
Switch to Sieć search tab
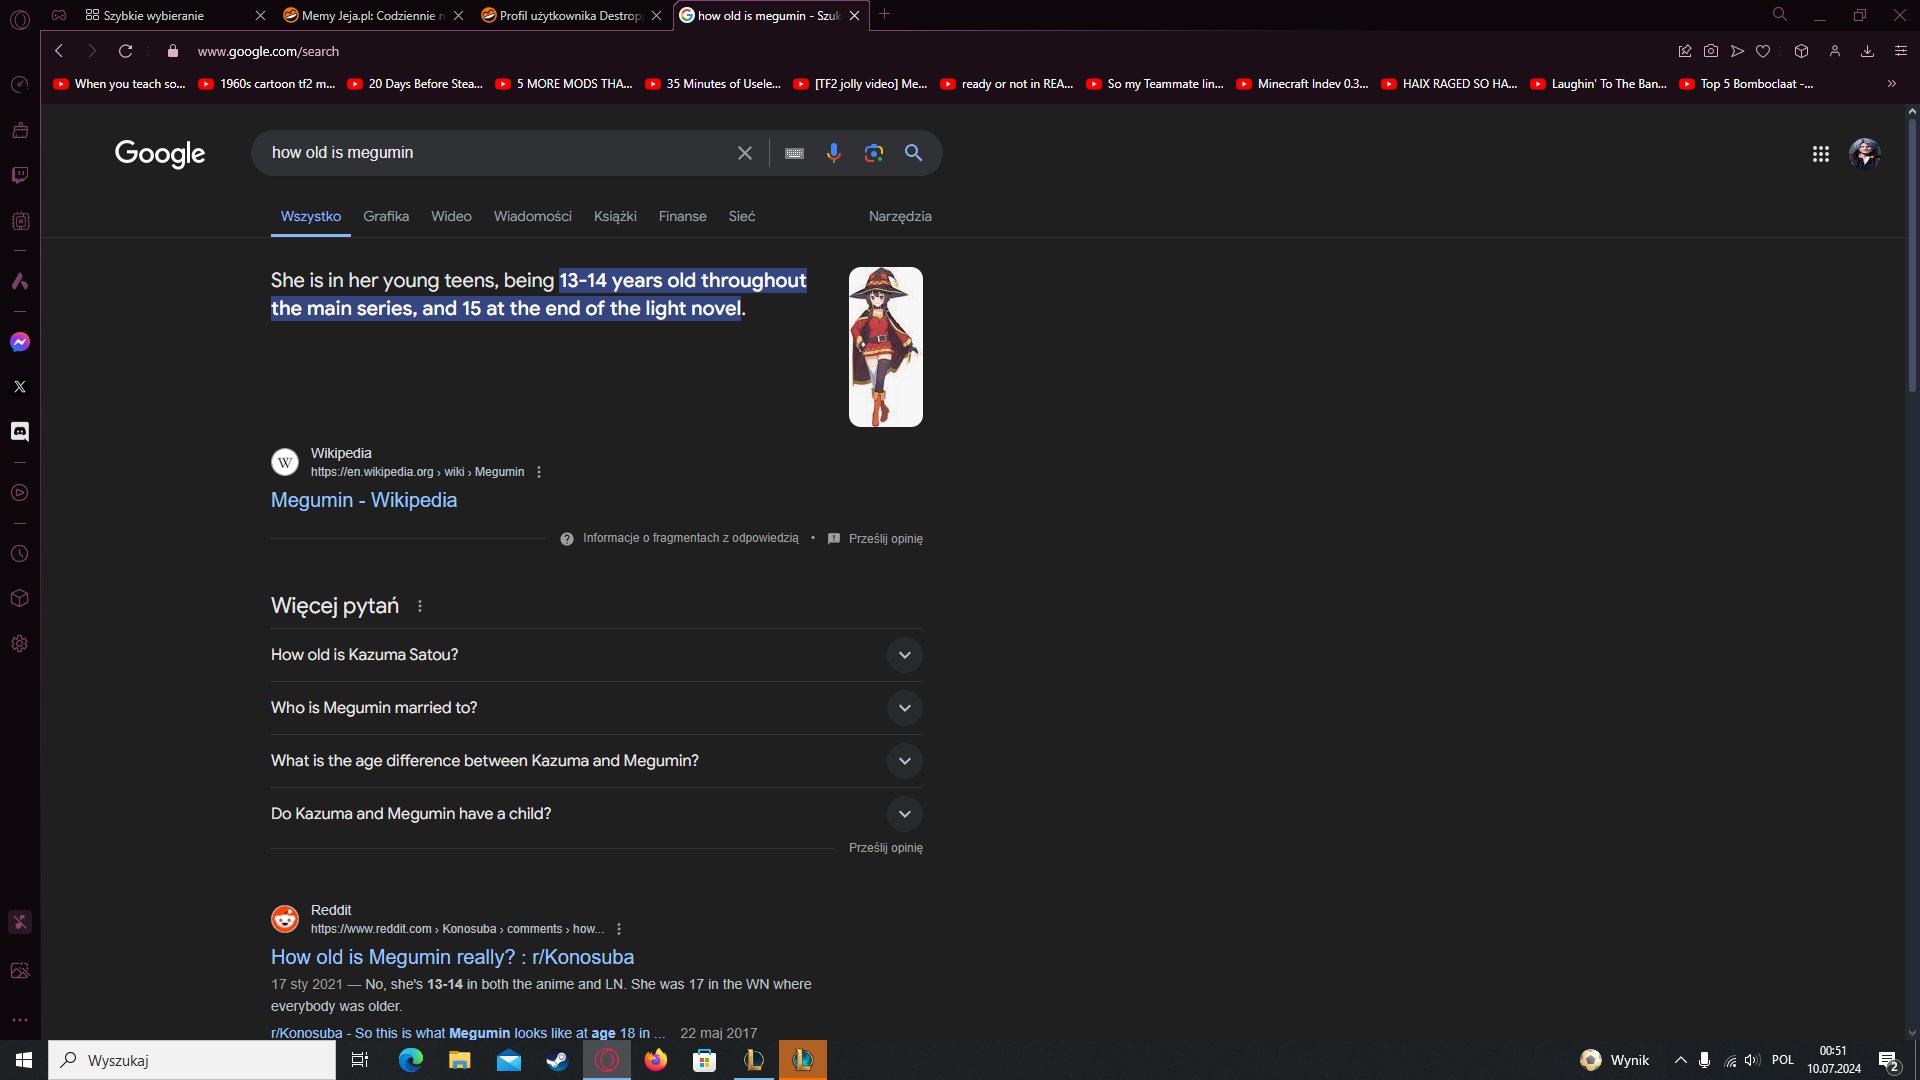click(x=742, y=216)
